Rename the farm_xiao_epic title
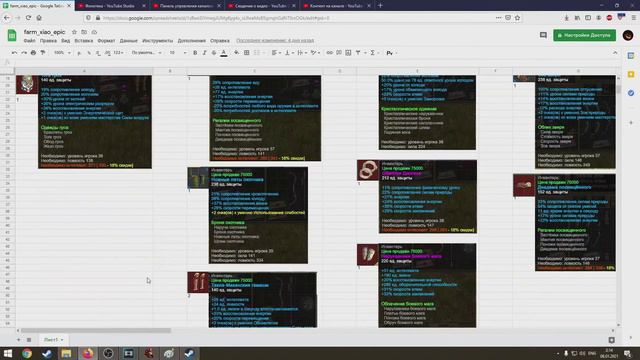Image resolution: width=640 pixels, height=360 pixels. point(44,32)
